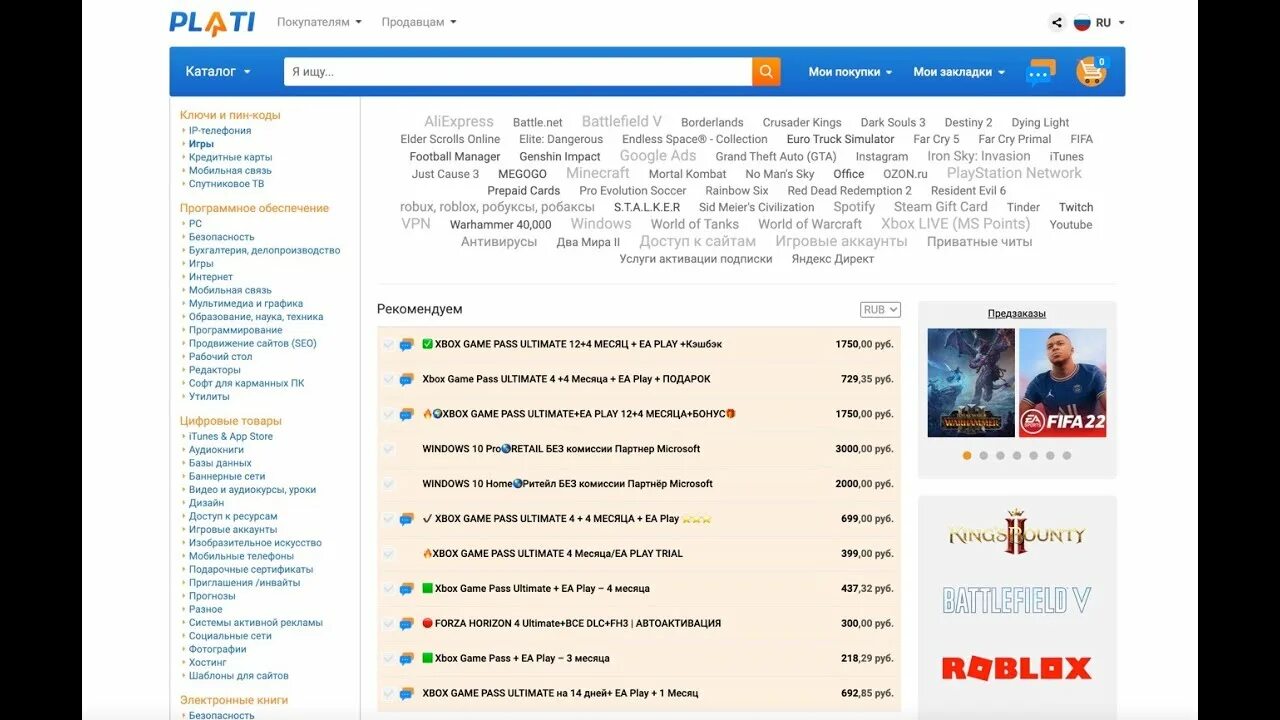Image resolution: width=1280 pixels, height=720 pixels.
Task: Open the RU language dropdown
Action: tap(1110, 22)
